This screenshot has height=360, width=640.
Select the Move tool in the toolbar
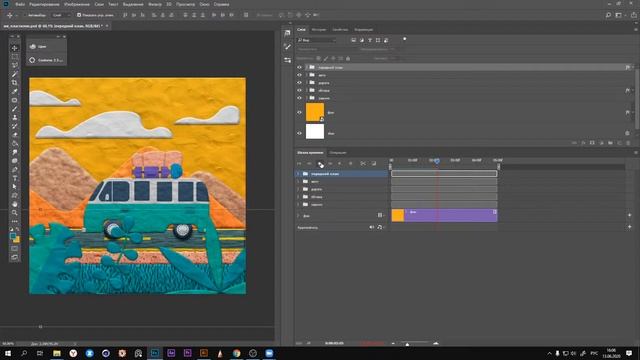15,48
